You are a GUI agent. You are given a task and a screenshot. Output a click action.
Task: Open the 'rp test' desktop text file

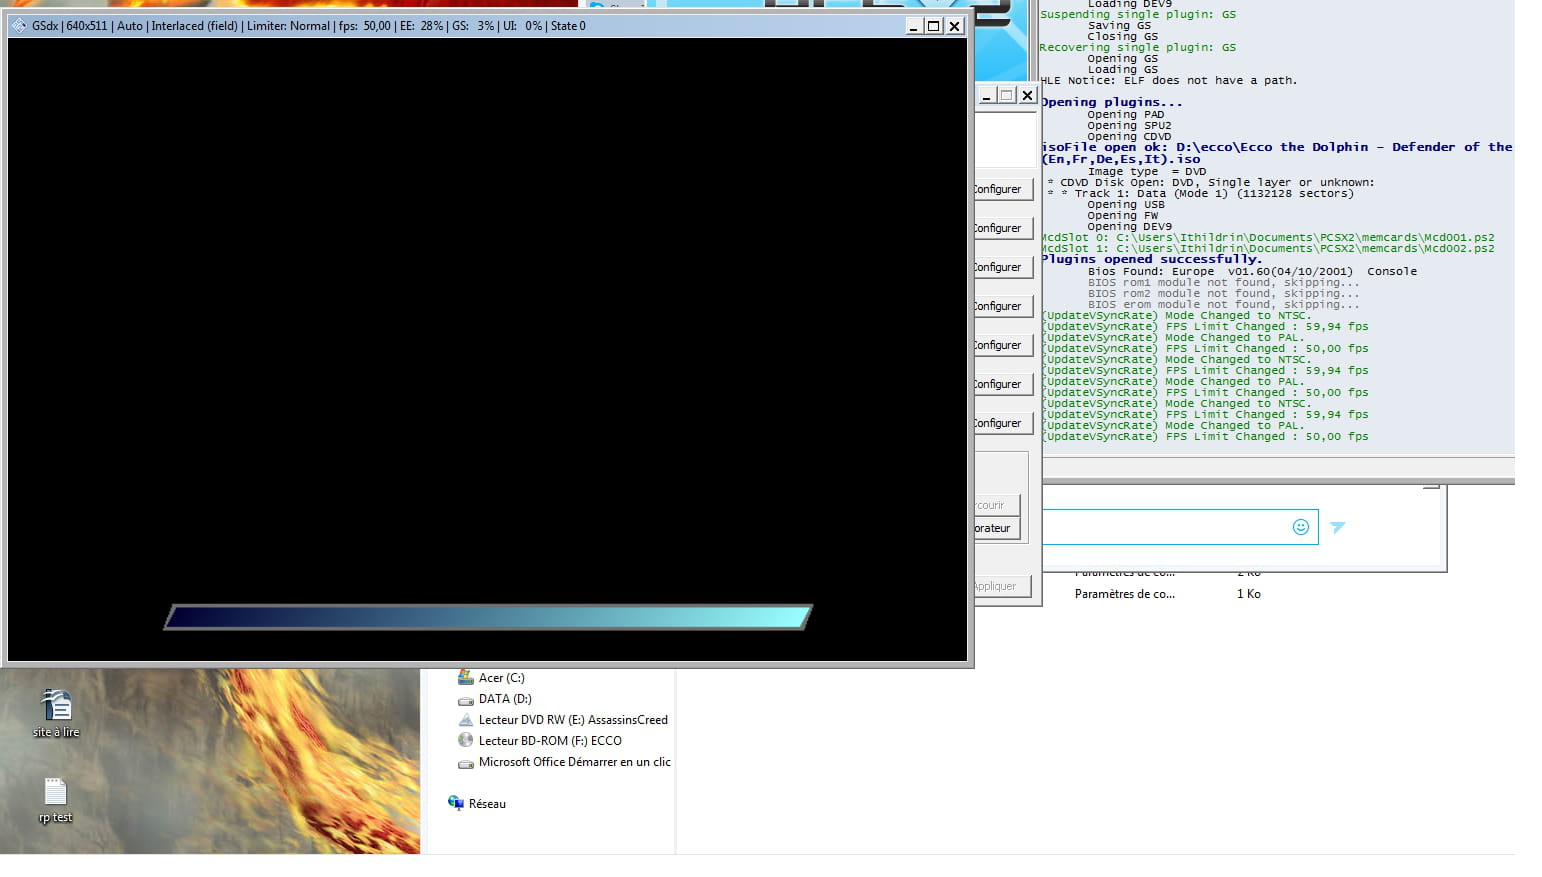click(x=55, y=792)
